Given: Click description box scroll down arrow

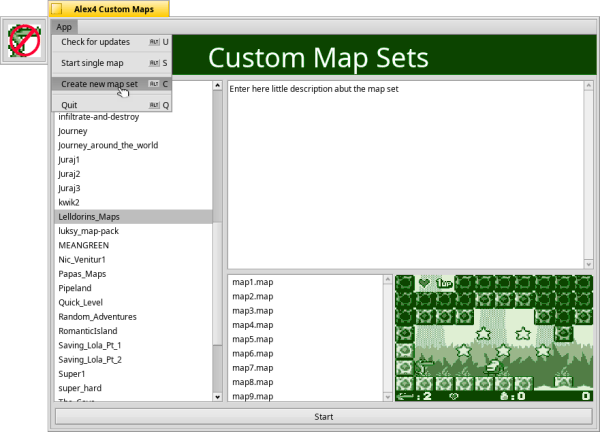Looking at the screenshot, I should pos(589,262).
